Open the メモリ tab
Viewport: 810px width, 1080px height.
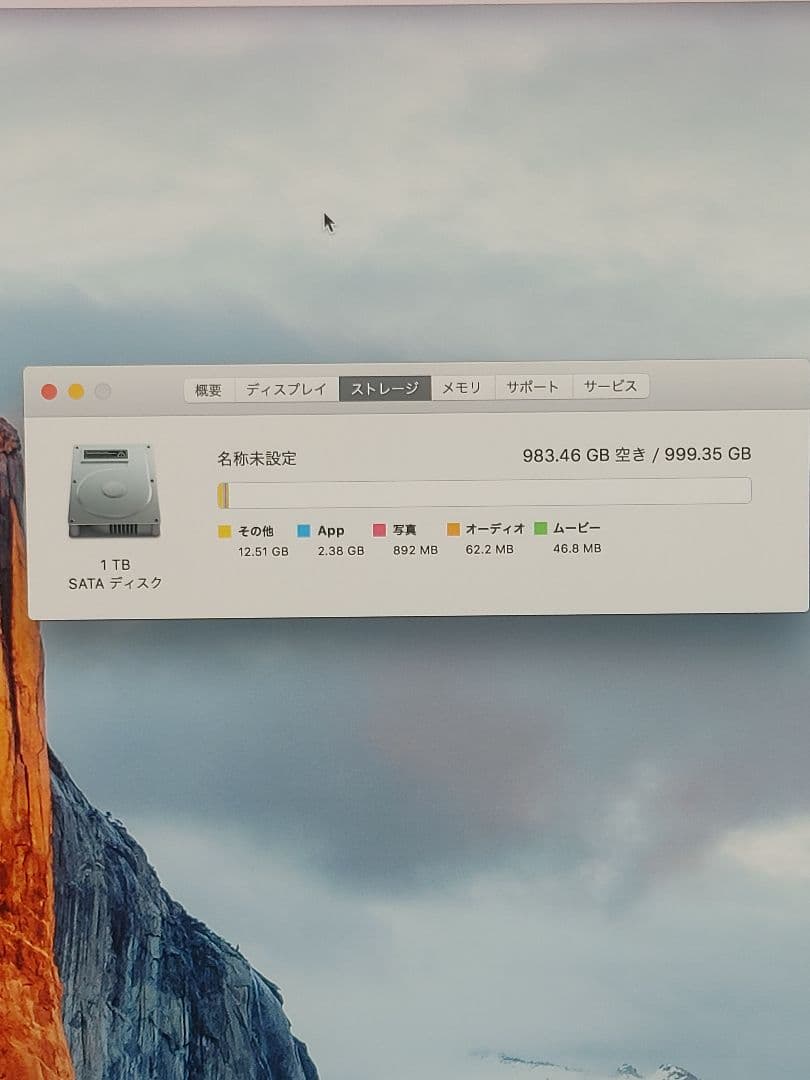tap(463, 386)
